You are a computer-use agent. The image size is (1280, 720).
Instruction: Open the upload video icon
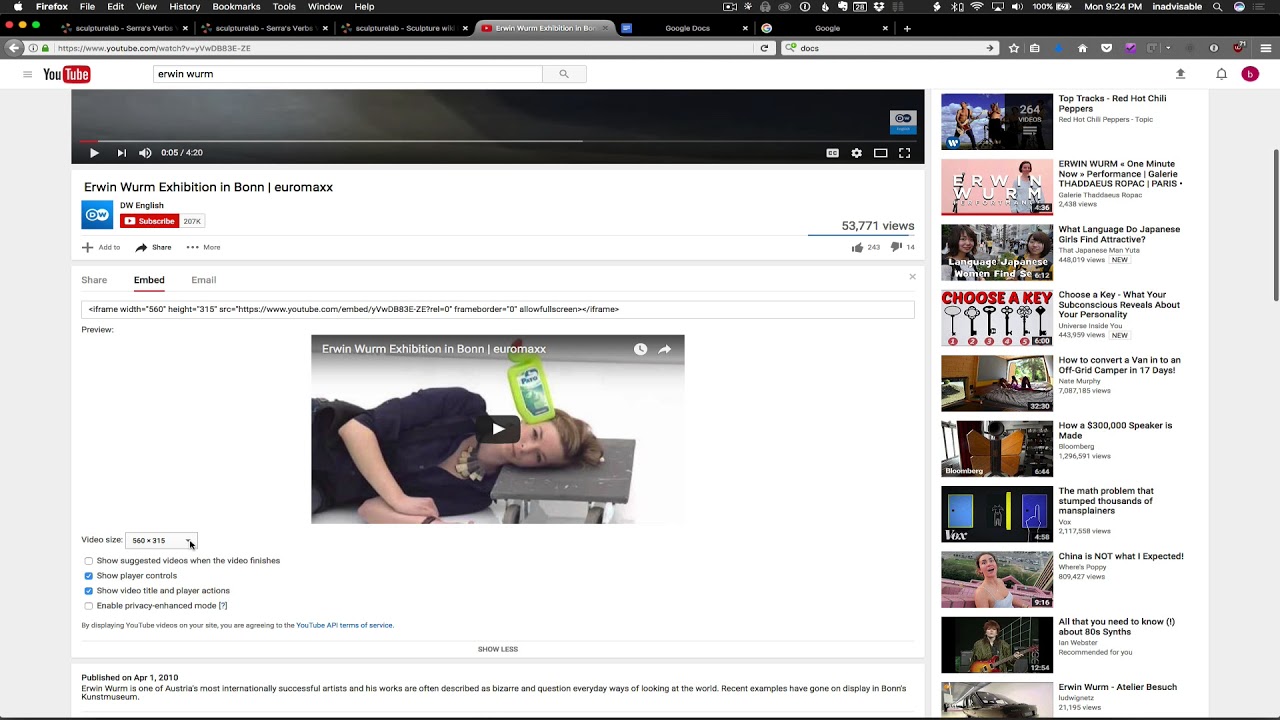(x=1180, y=74)
